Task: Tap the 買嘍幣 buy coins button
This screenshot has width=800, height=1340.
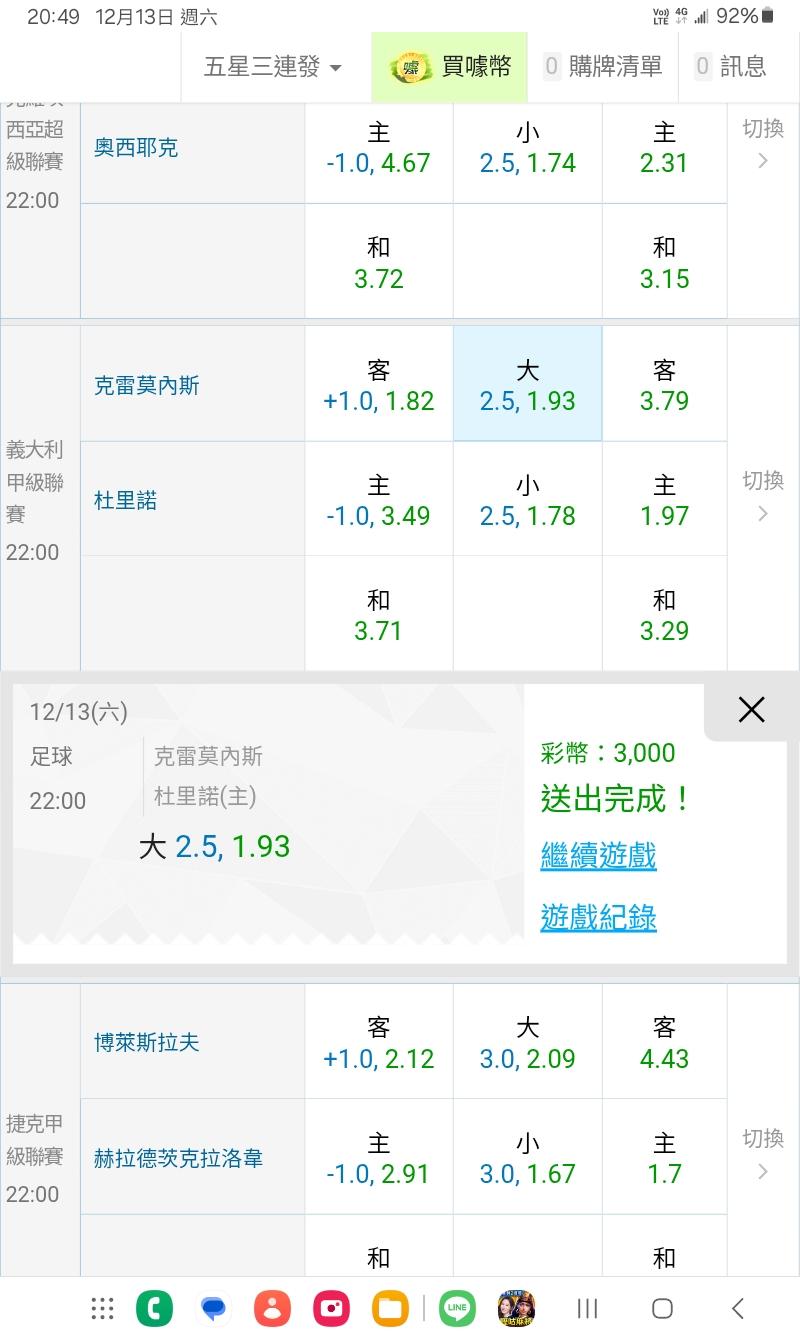Action: [x=450, y=67]
